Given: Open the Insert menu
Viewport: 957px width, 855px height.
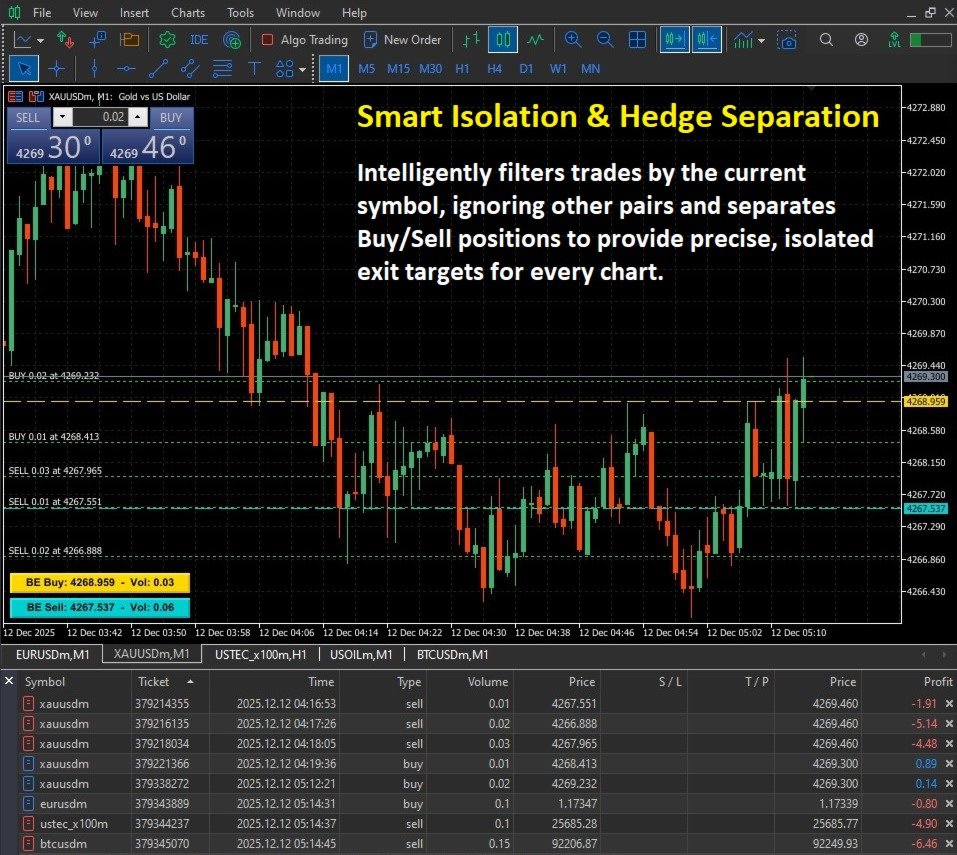Looking at the screenshot, I should point(134,12).
